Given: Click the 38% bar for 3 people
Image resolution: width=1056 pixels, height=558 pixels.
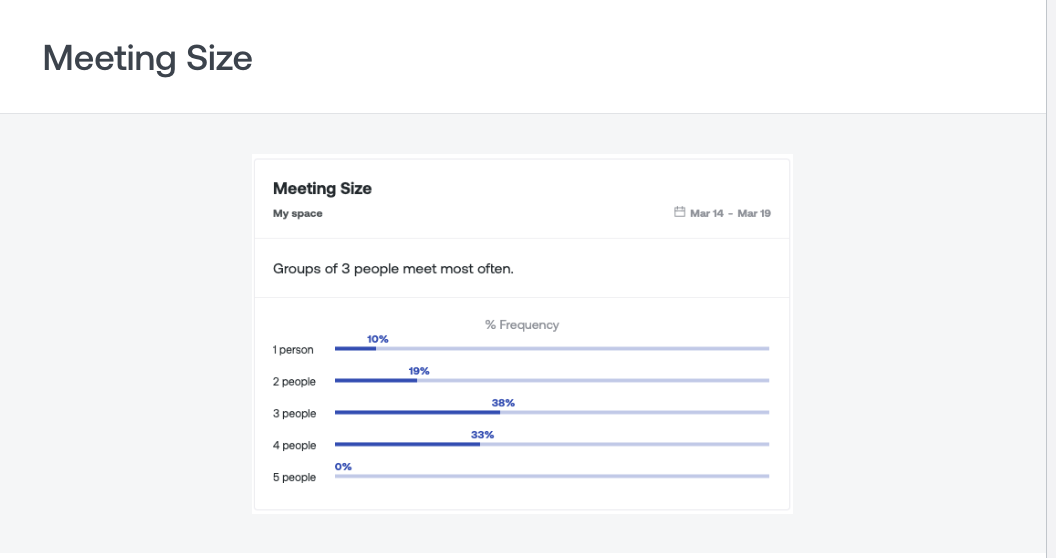Looking at the screenshot, I should (418, 413).
